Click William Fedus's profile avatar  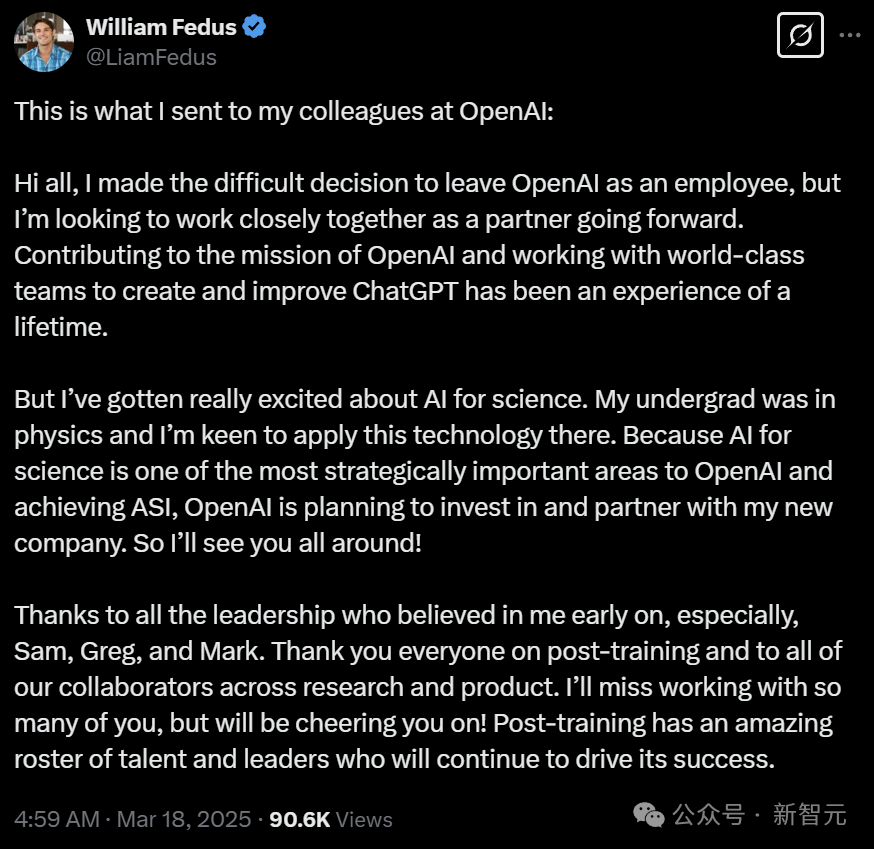pyautogui.click(x=44, y=42)
